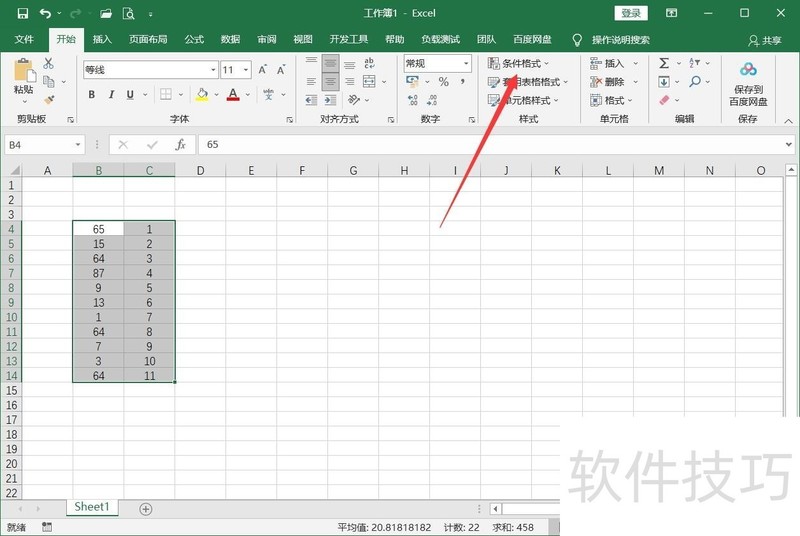800x536 pixels.
Task: Switch to the 插入 ribbon tab
Action: point(102,39)
